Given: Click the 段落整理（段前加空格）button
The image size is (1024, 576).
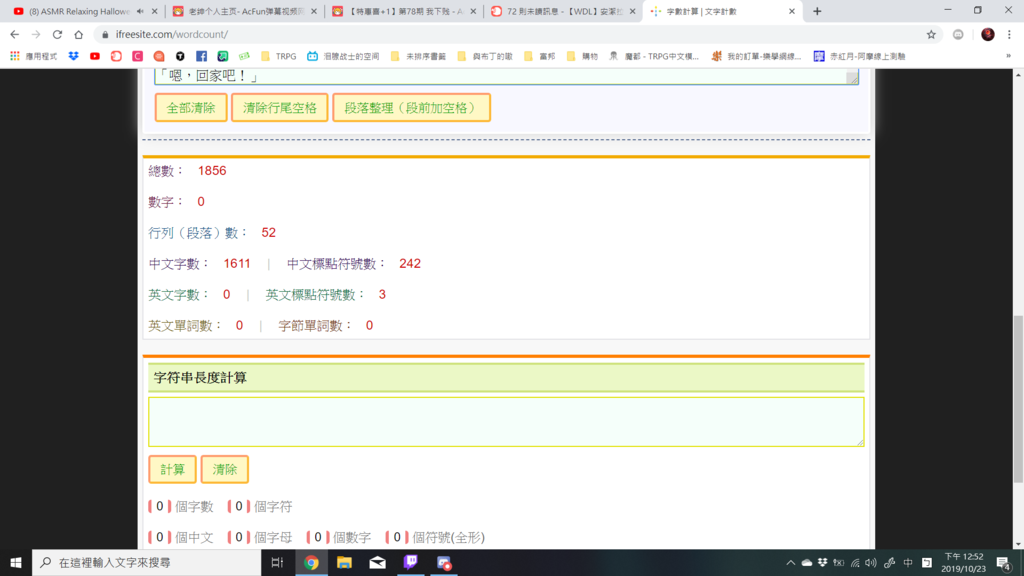Looking at the screenshot, I should click(411, 108).
